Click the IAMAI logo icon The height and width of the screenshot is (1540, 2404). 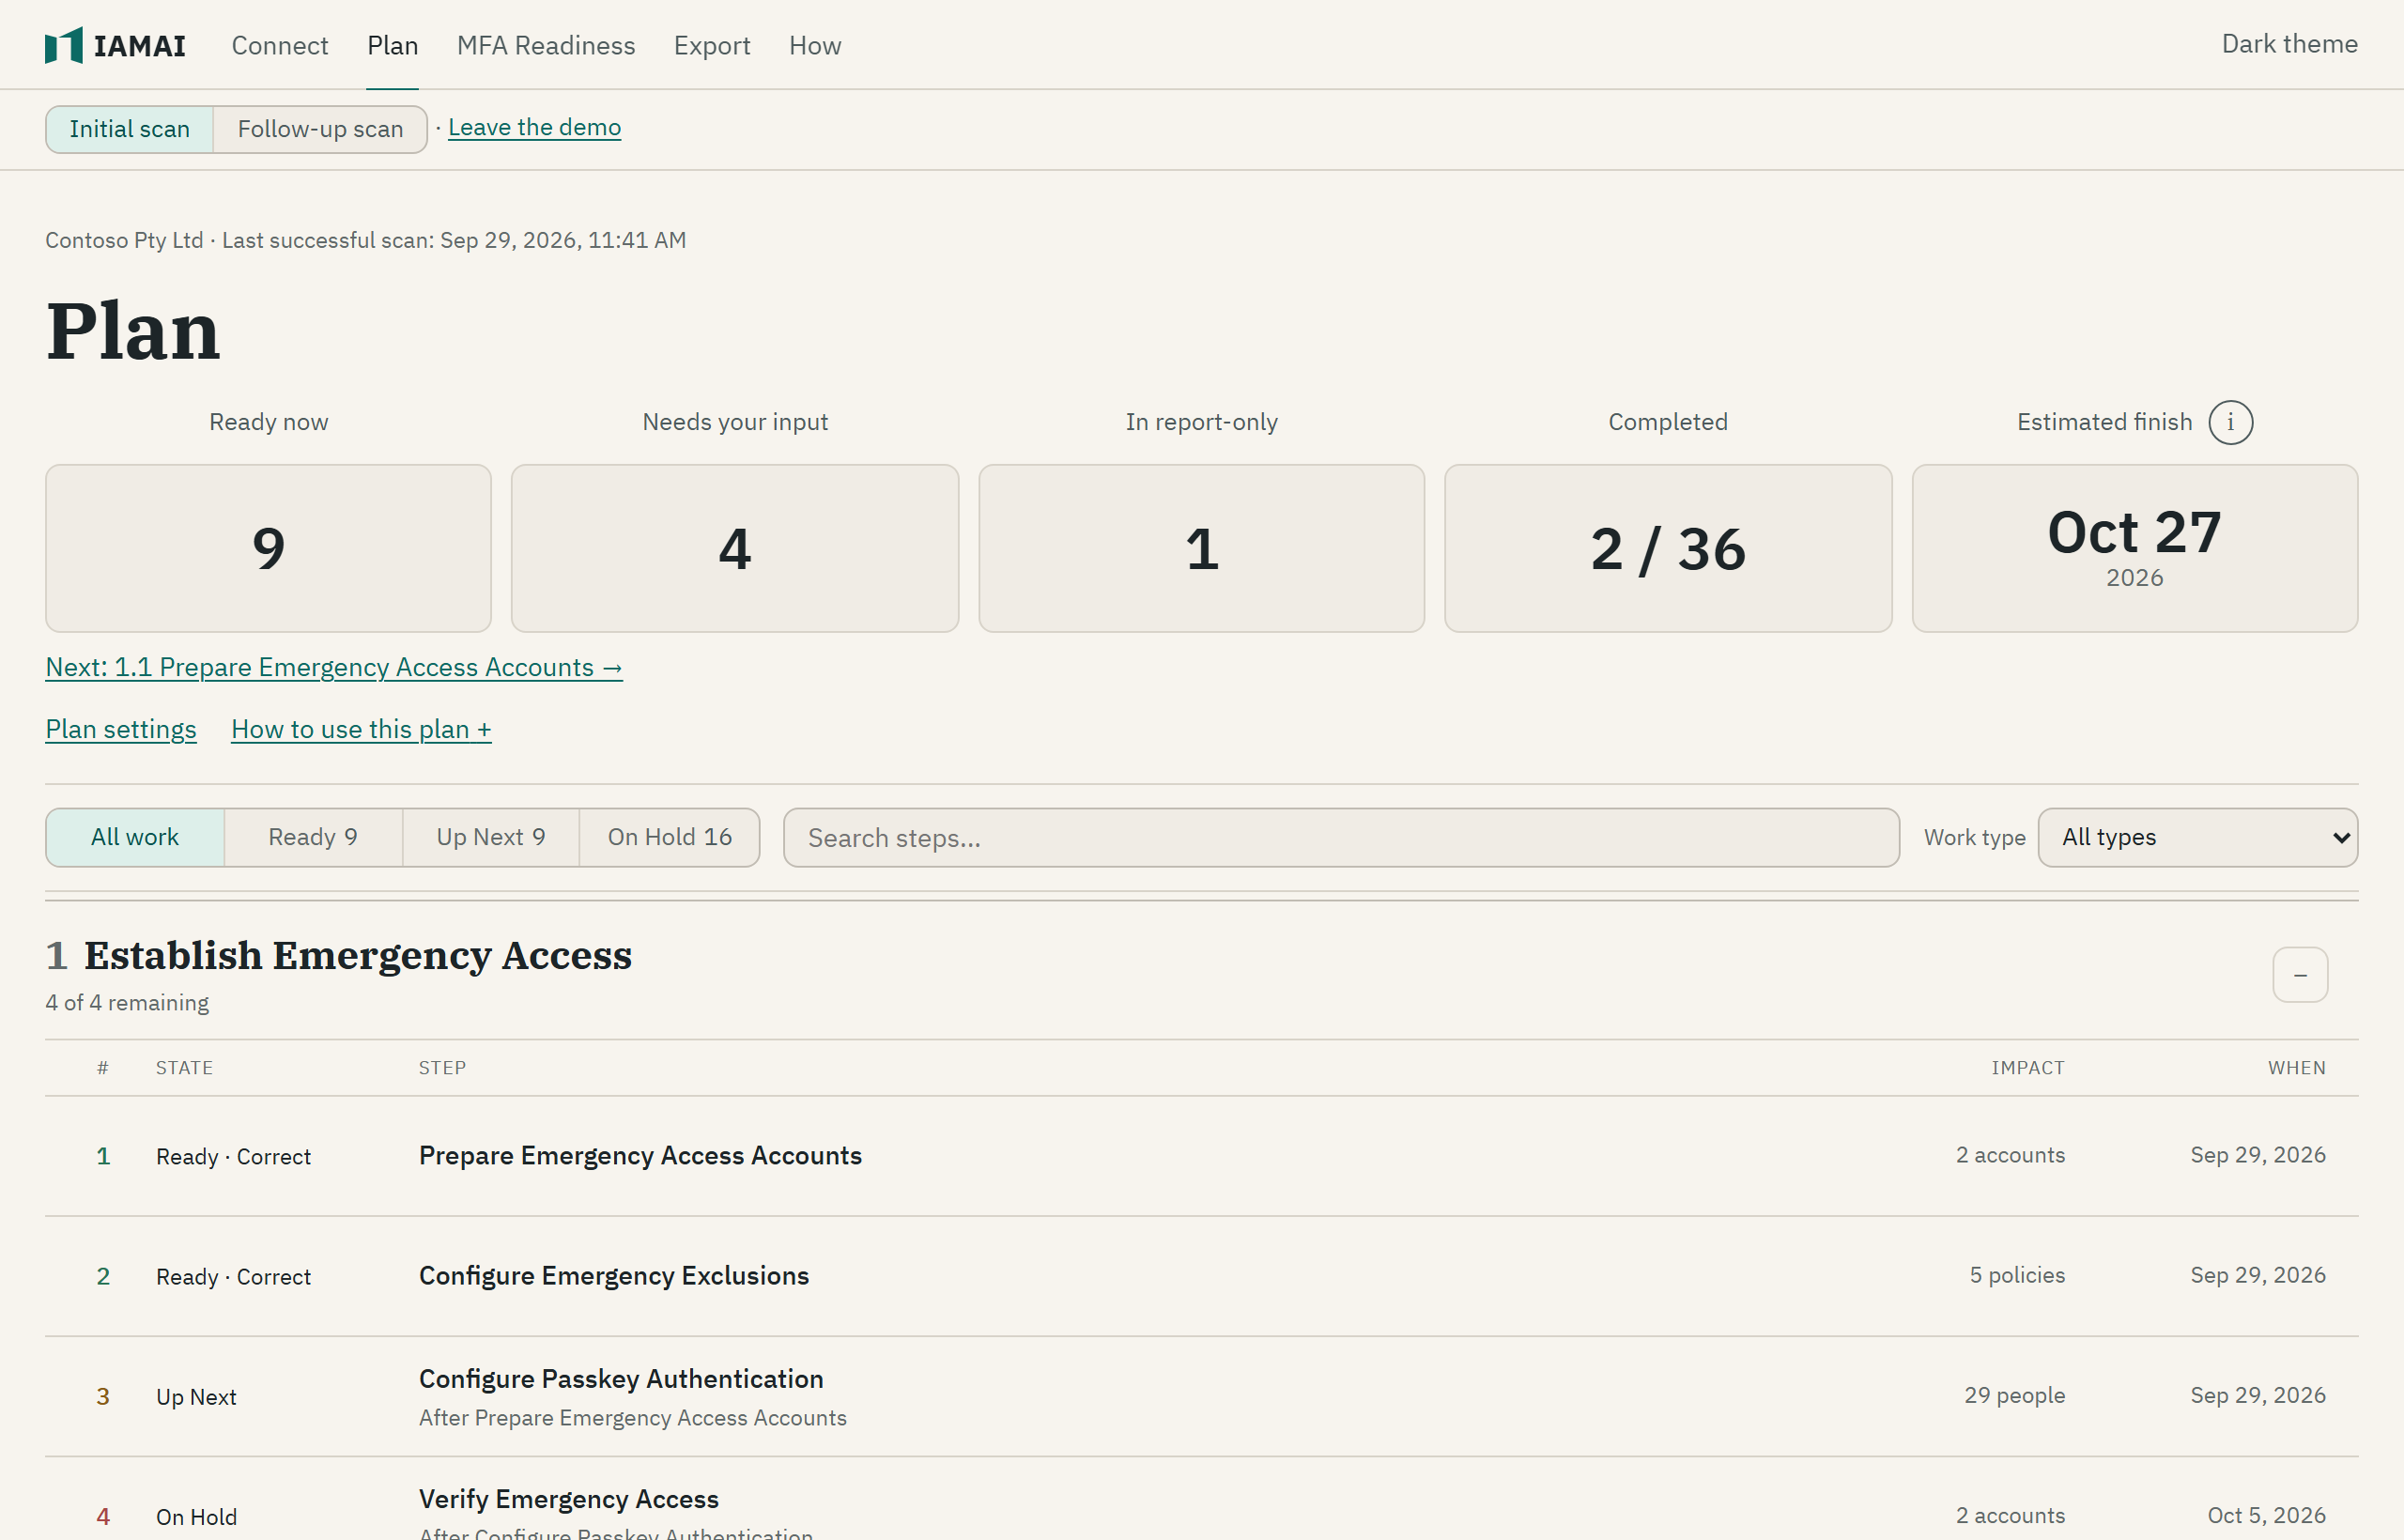click(x=63, y=45)
